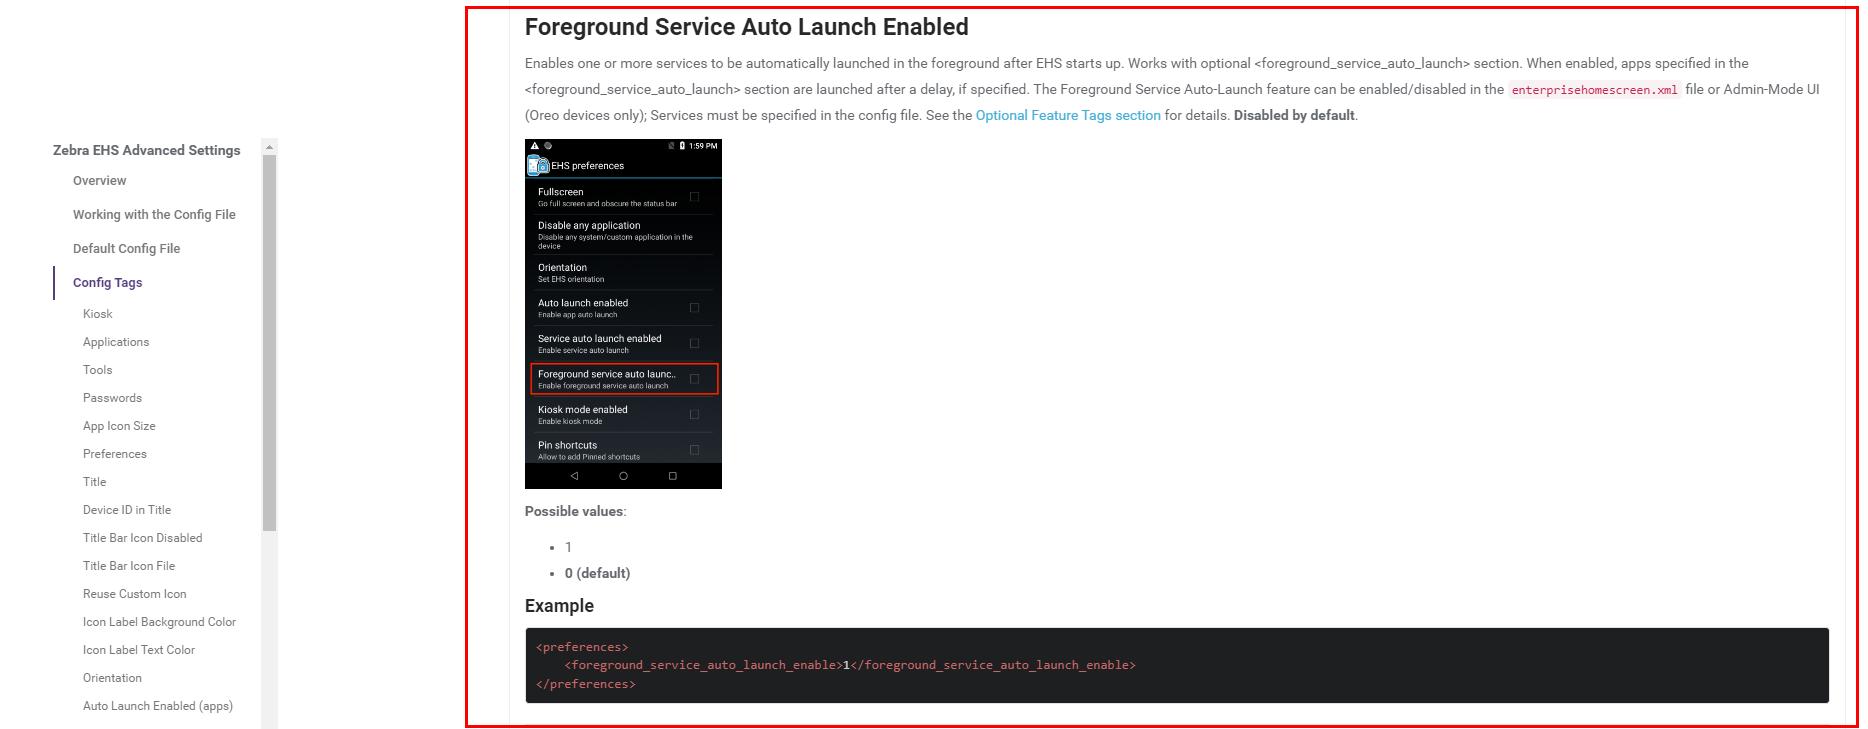
Task: Enable the Auto launch enabled checkbox
Action: (694, 308)
